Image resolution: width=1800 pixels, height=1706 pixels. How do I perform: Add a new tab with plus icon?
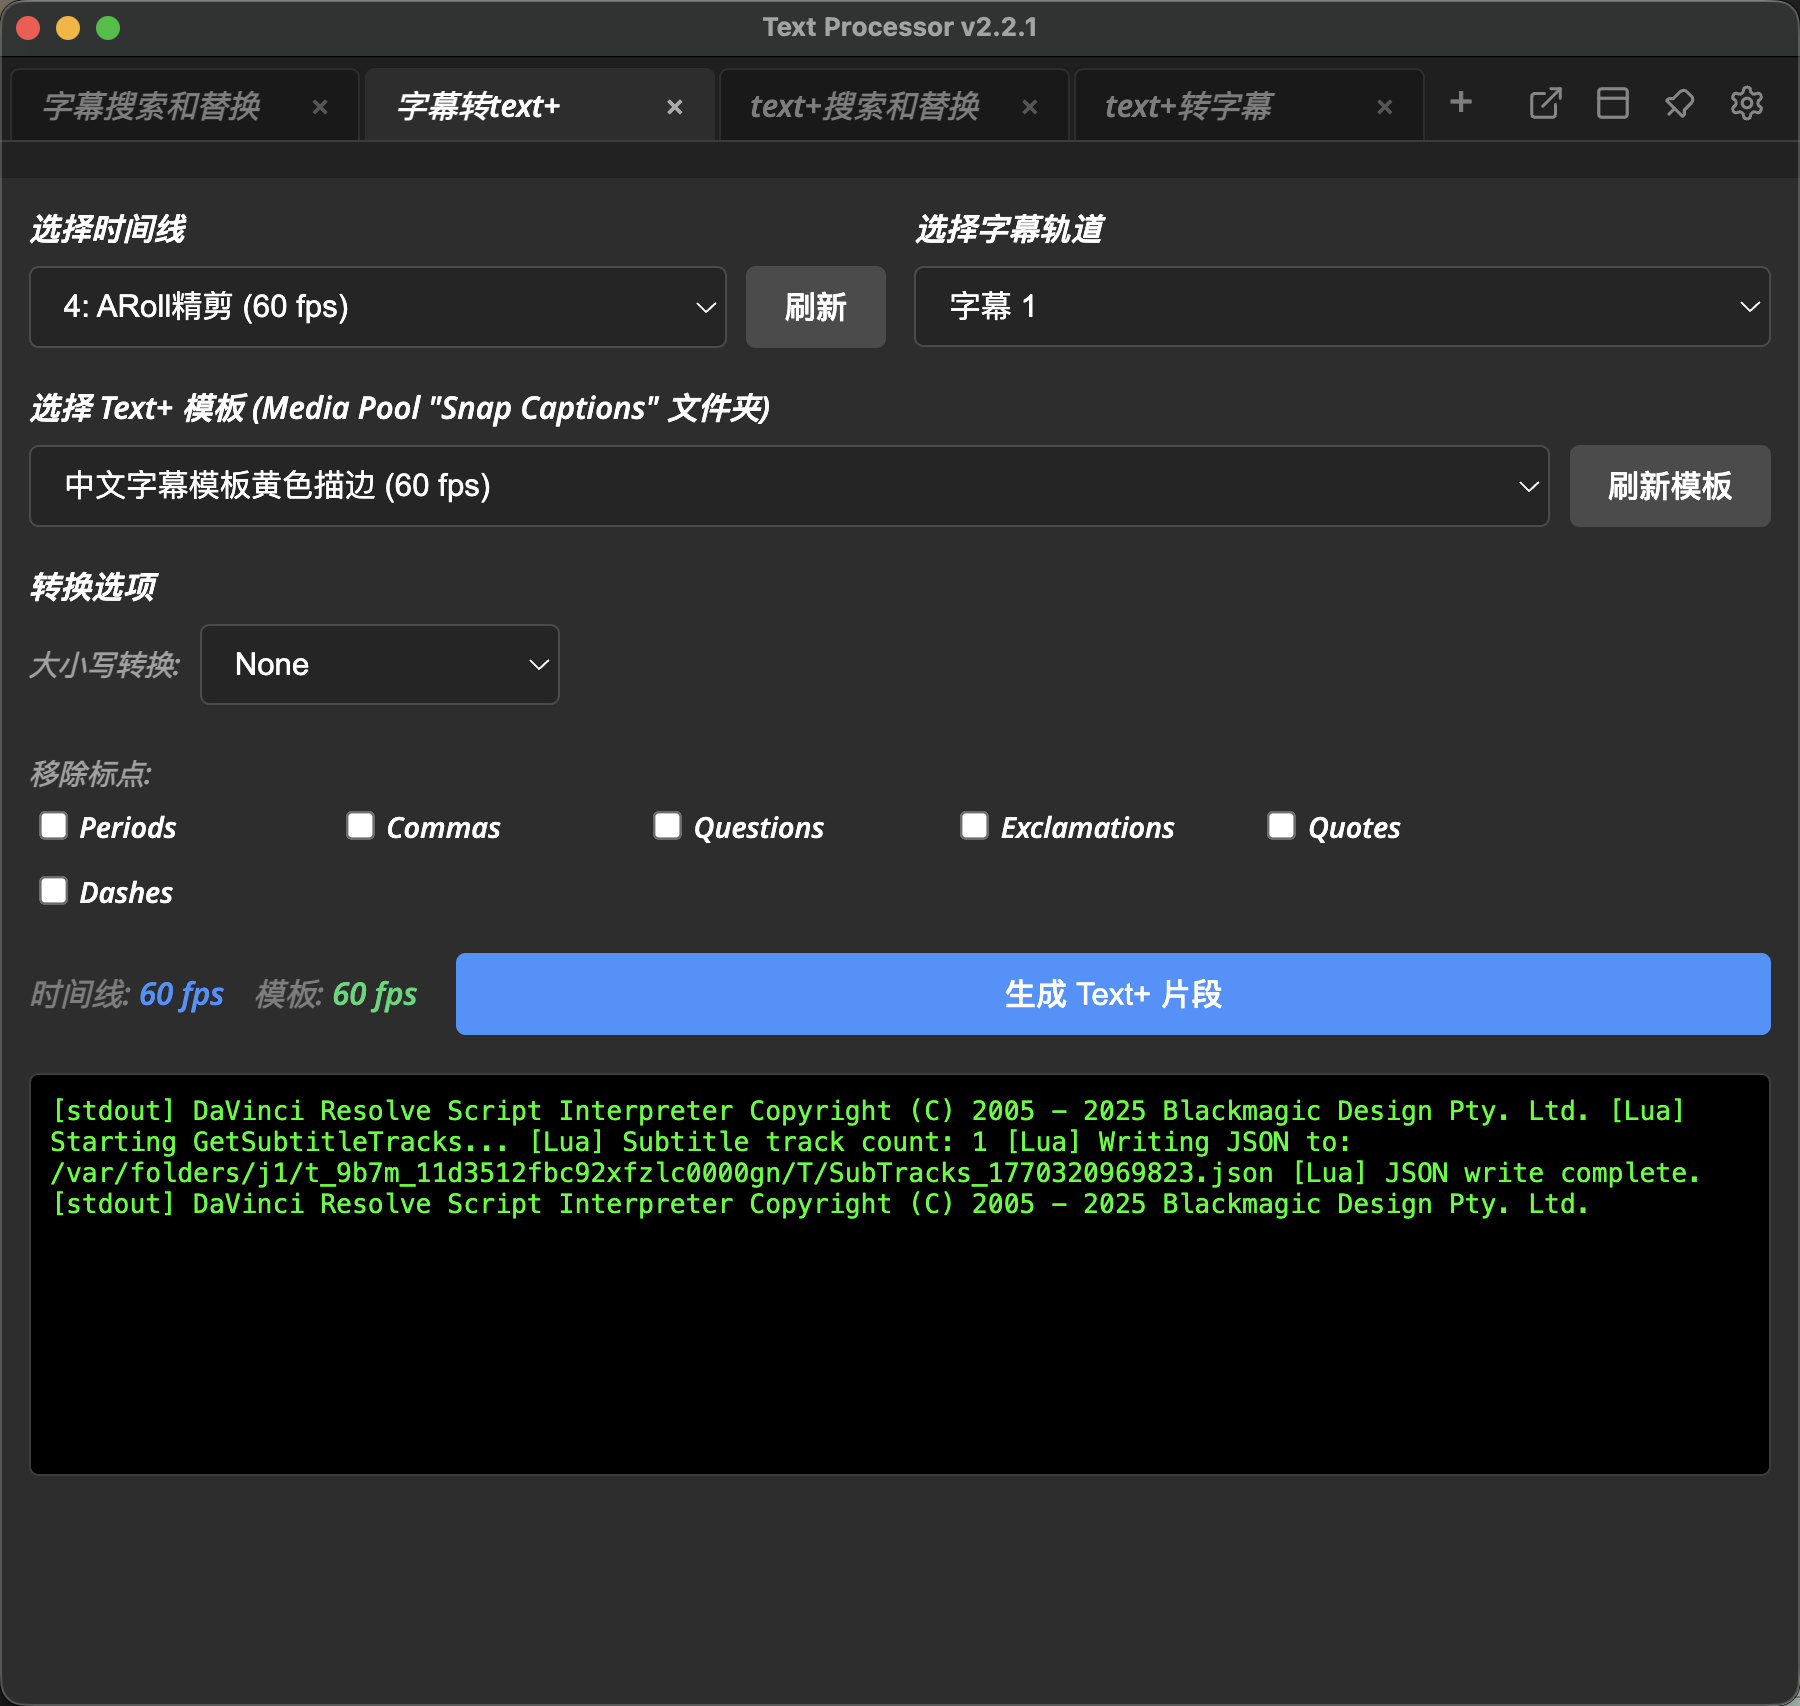pos(1461,103)
